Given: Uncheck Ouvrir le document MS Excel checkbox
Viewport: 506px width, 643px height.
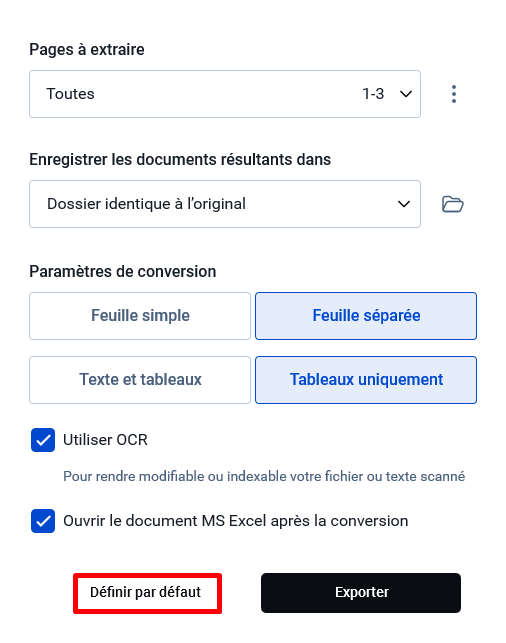Looking at the screenshot, I should 43,521.
